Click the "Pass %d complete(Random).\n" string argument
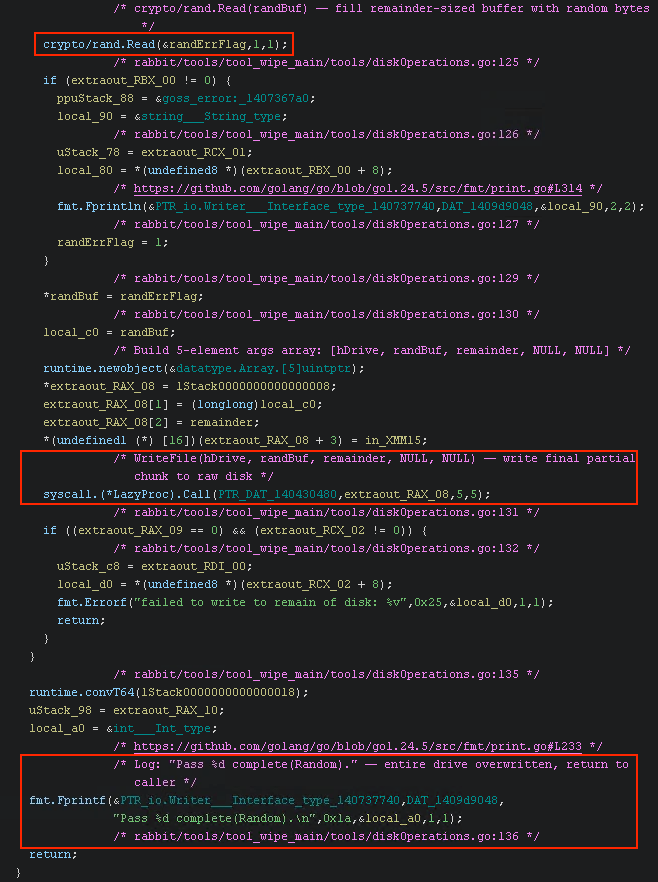Viewport: 658px width, 882px height. coord(214,818)
